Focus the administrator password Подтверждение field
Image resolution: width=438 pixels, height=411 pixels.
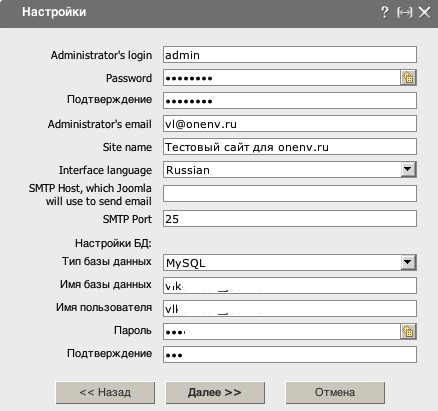(290, 101)
